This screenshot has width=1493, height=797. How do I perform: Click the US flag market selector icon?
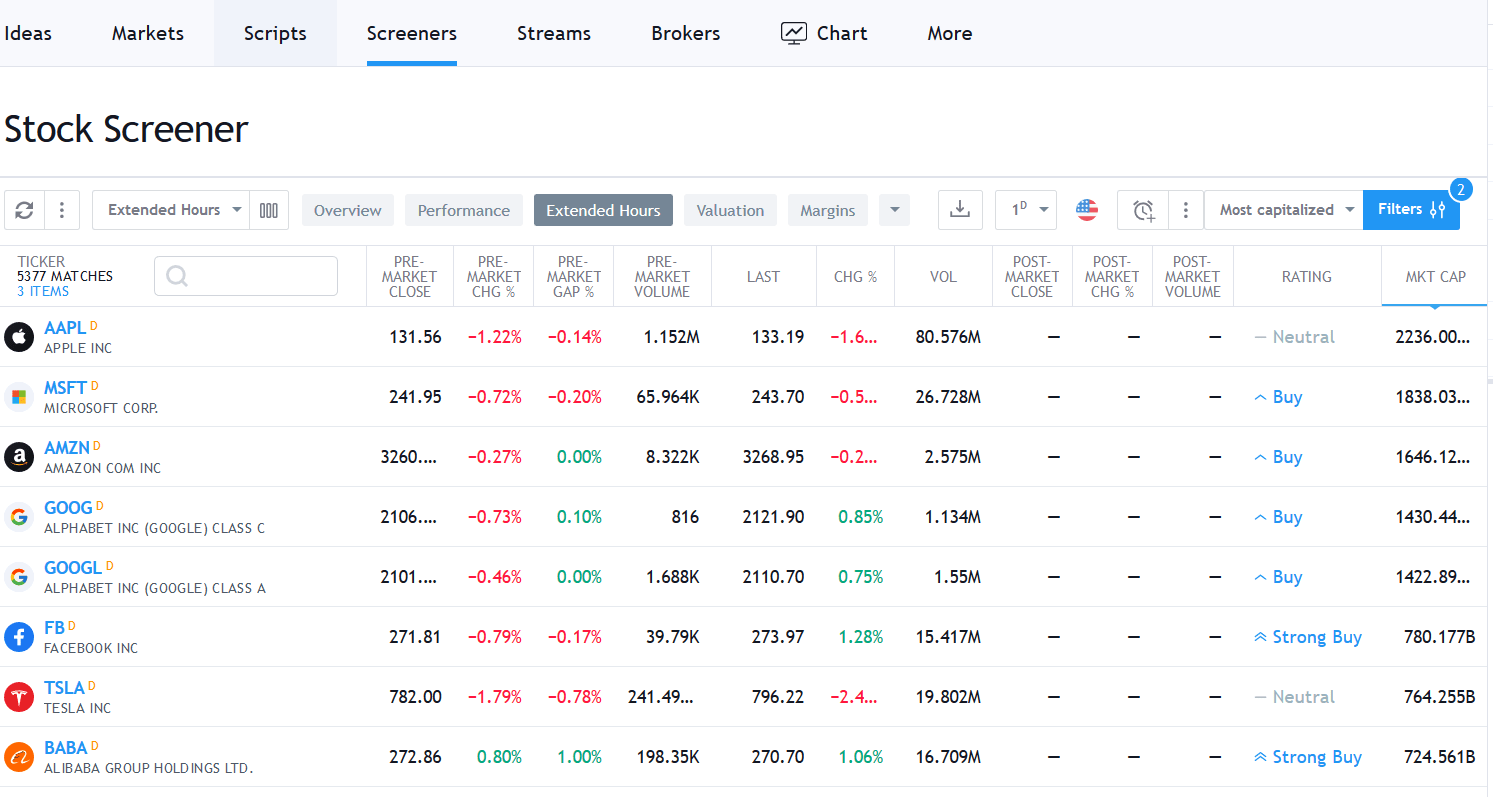(x=1087, y=209)
